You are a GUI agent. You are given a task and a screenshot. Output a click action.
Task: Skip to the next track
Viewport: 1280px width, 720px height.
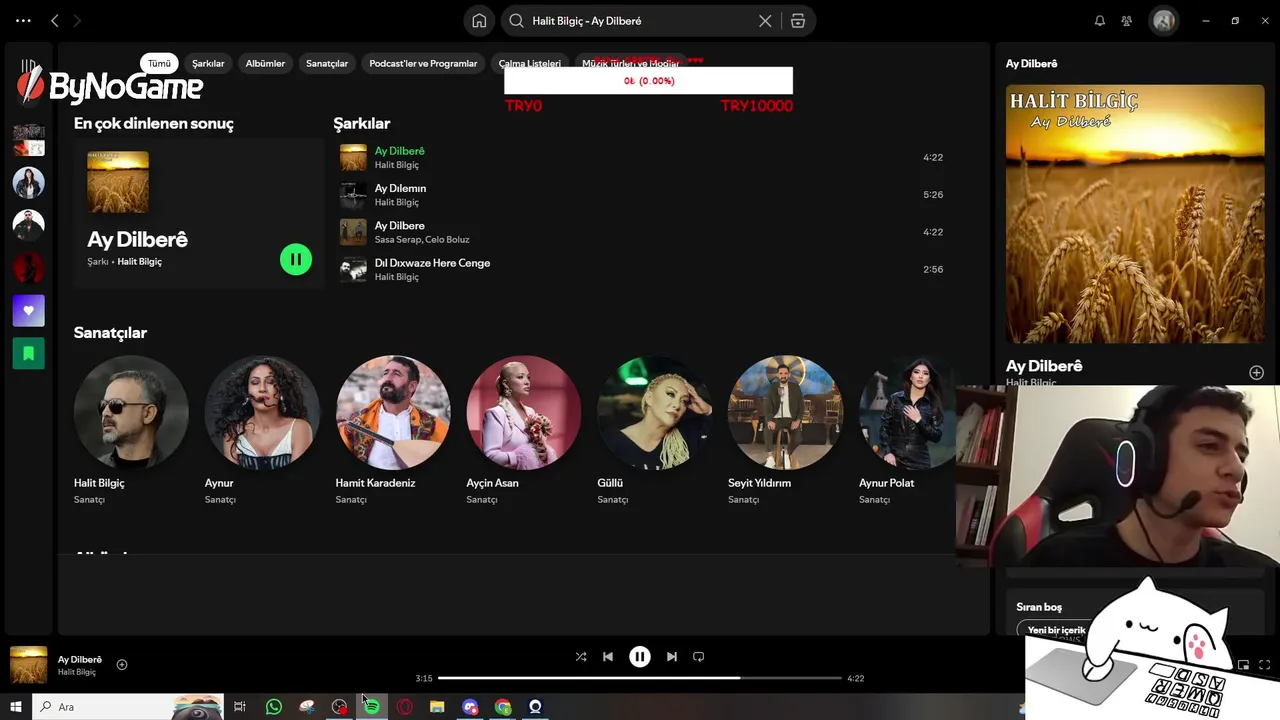tap(672, 657)
